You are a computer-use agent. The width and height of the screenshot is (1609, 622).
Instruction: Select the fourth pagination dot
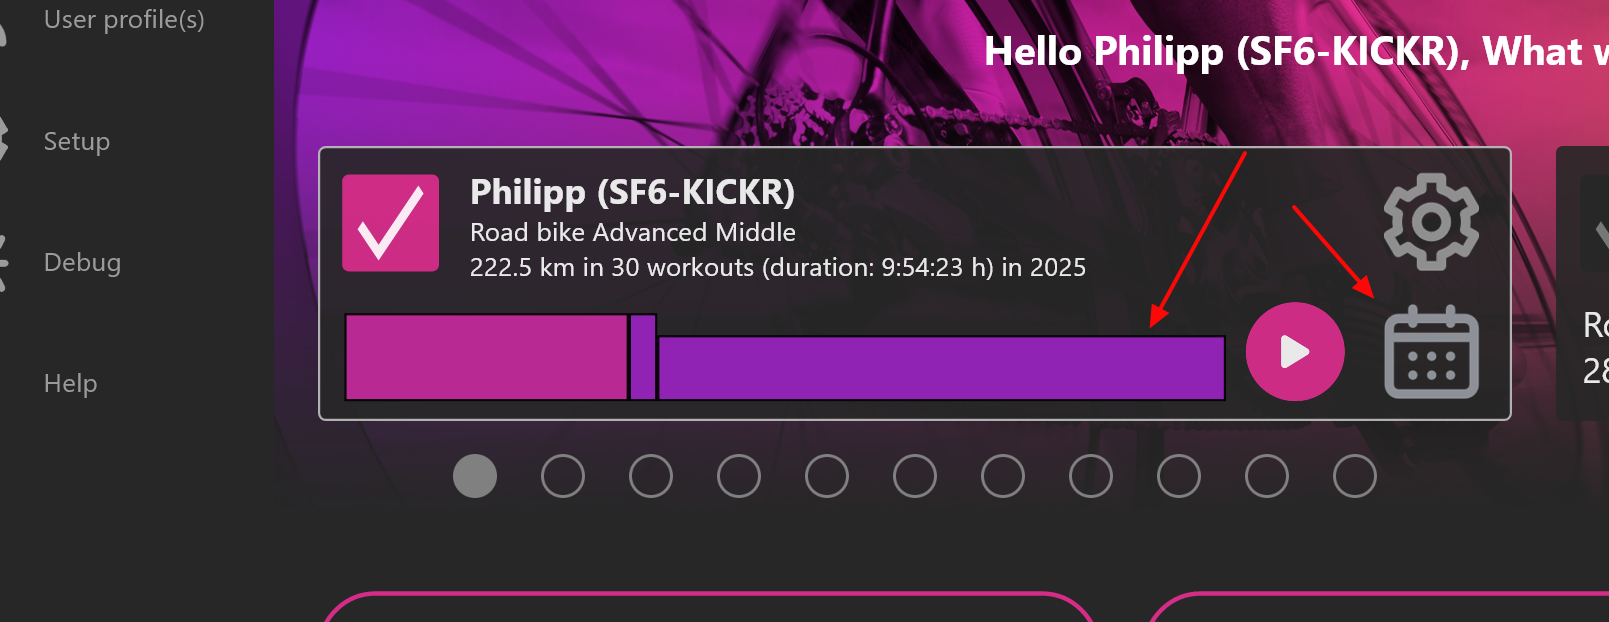point(739,476)
